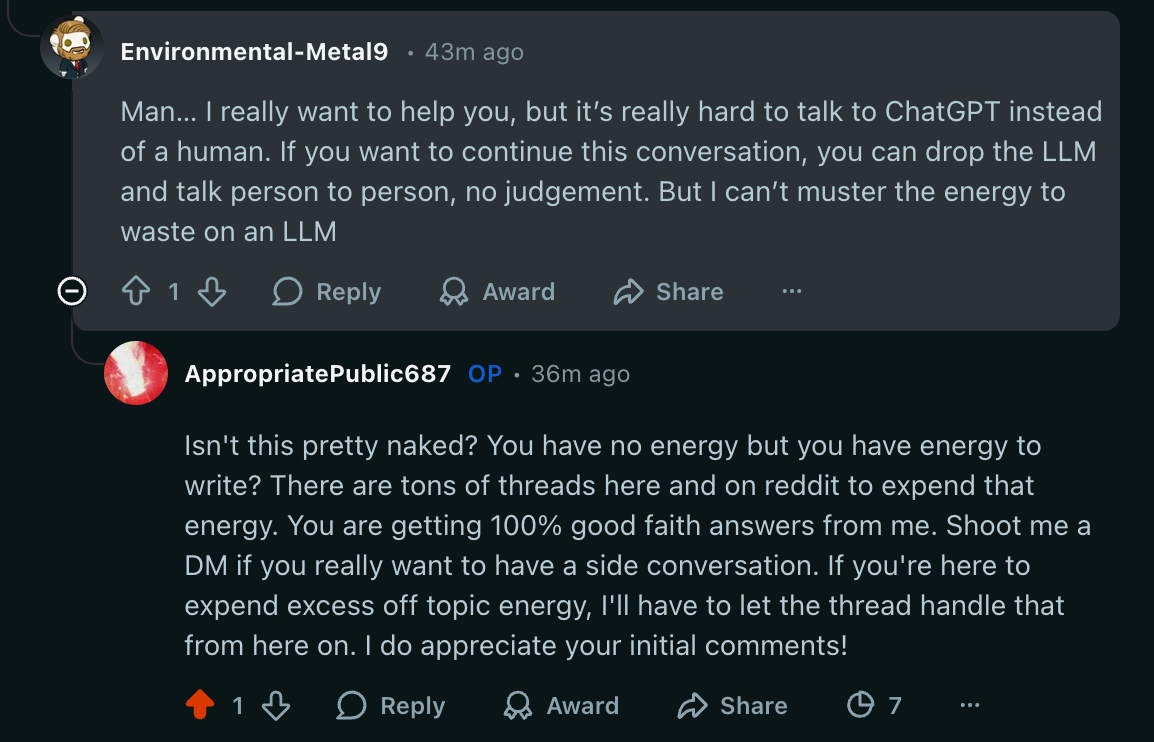The image size is (1154, 742).
Task: Give an Award to Environmental-Metal9's comment
Action: coord(497,292)
